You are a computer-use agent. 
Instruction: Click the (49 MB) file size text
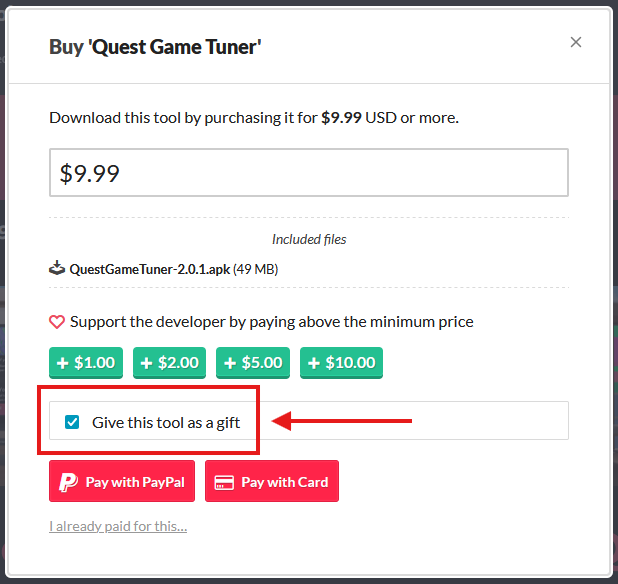257,269
